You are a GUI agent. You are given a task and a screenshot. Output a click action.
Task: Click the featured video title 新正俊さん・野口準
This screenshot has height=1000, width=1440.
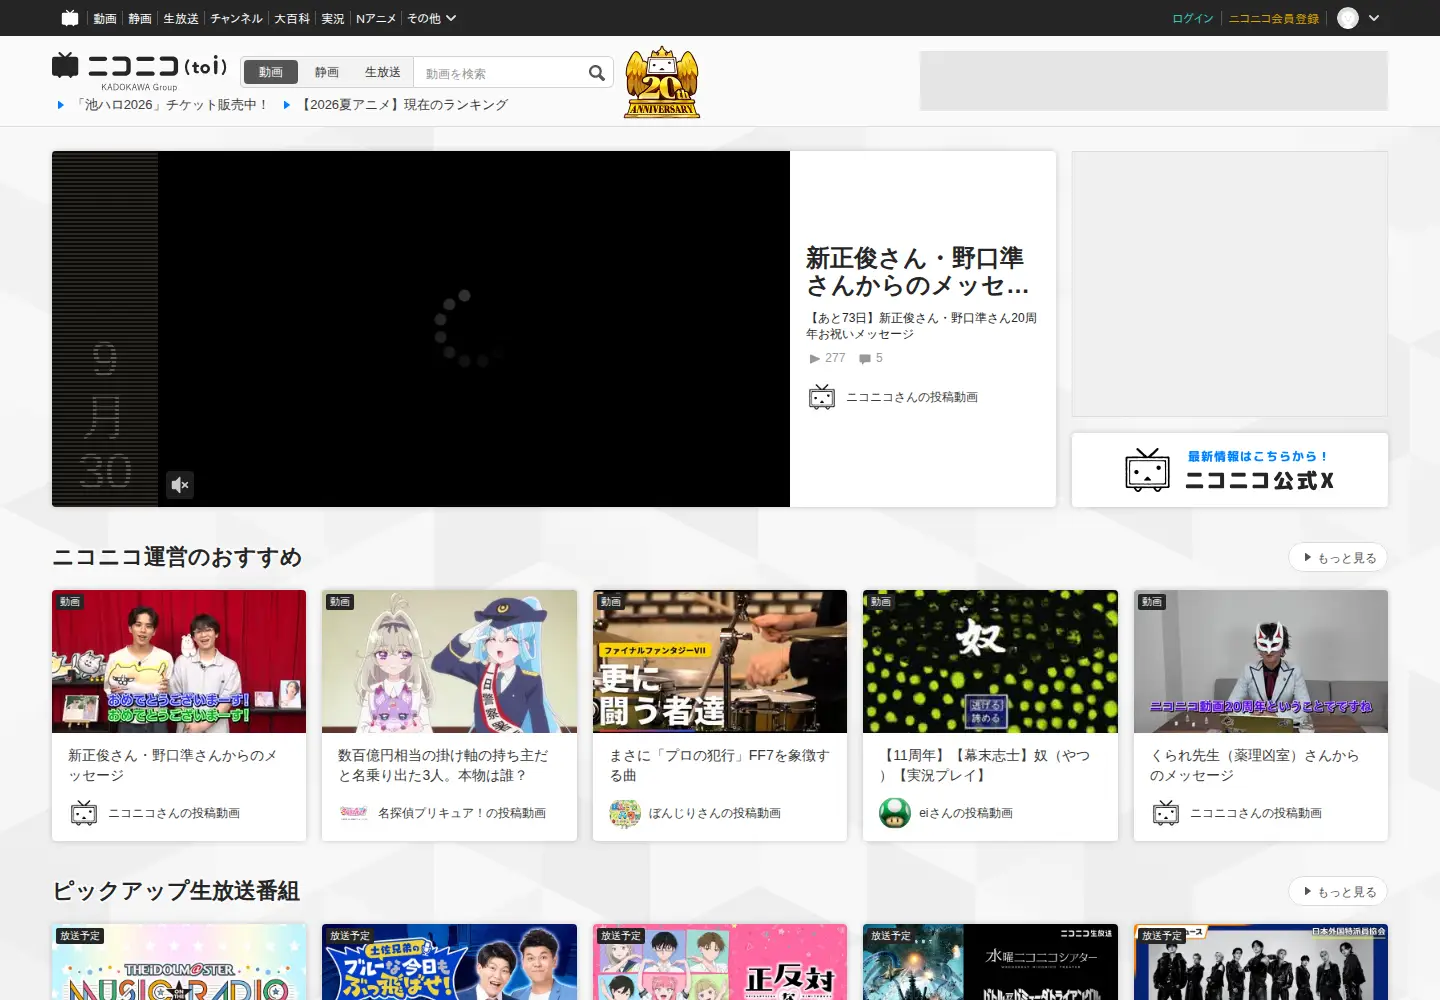click(x=917, y=272)
